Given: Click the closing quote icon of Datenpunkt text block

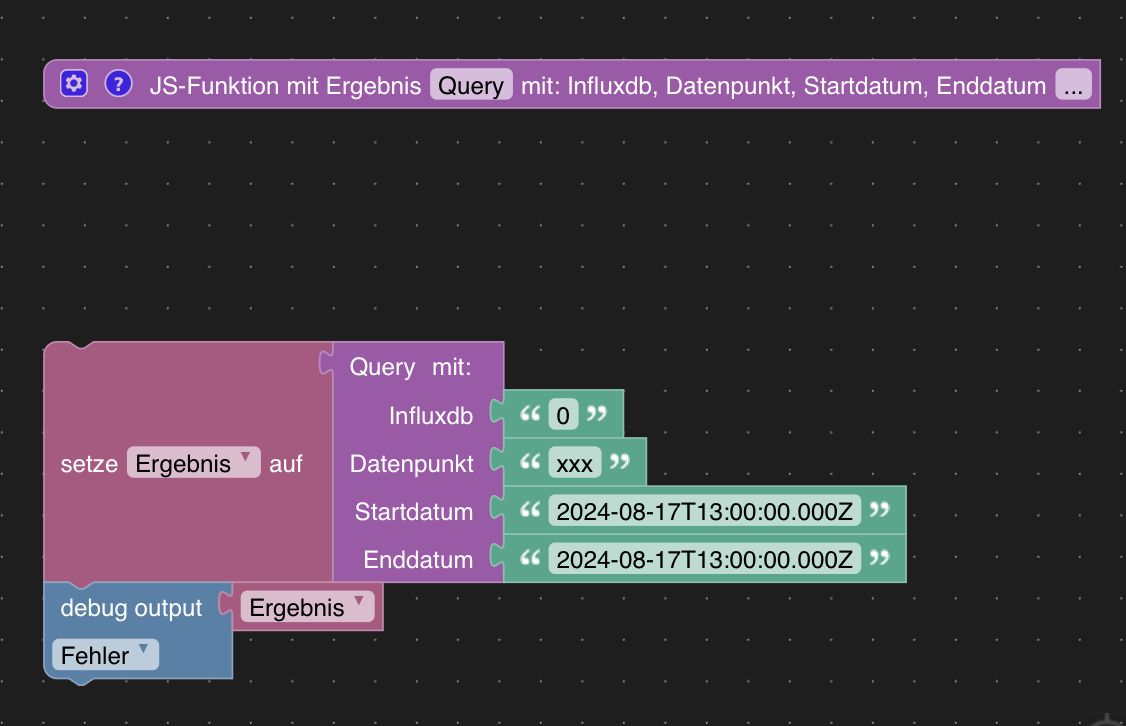Looking at the screenshot, I should (620, 461).
